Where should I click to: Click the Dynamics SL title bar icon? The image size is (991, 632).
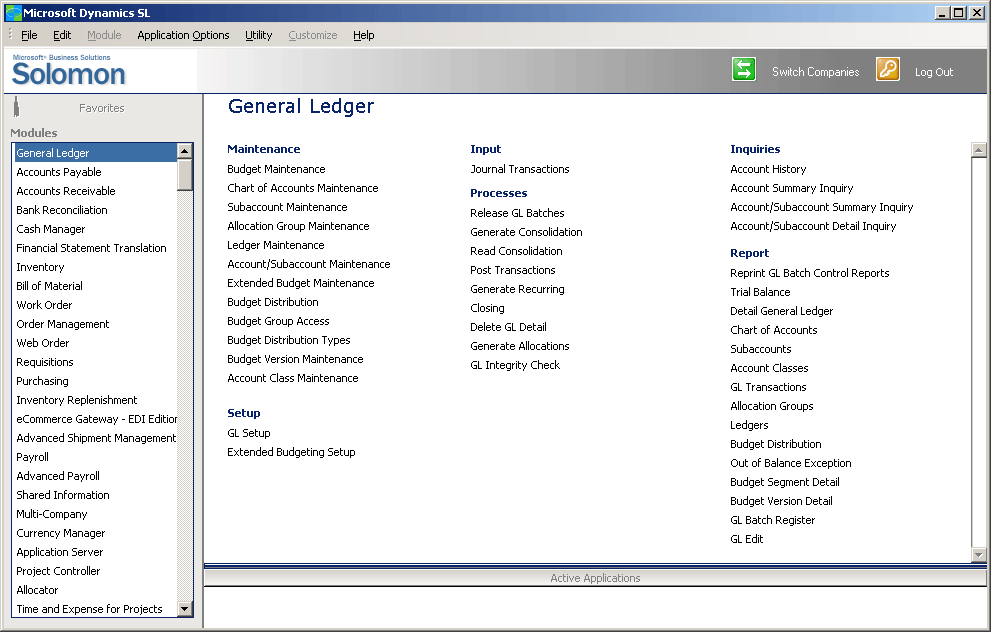pos(13,13)
